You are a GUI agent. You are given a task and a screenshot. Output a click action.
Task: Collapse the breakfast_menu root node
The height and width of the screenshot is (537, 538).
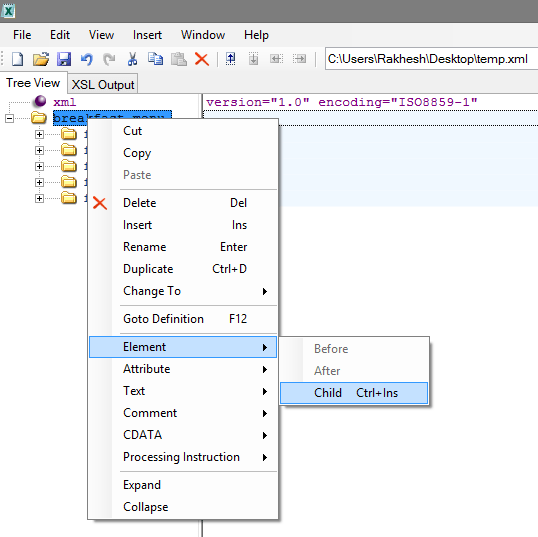tap(10, 118)
